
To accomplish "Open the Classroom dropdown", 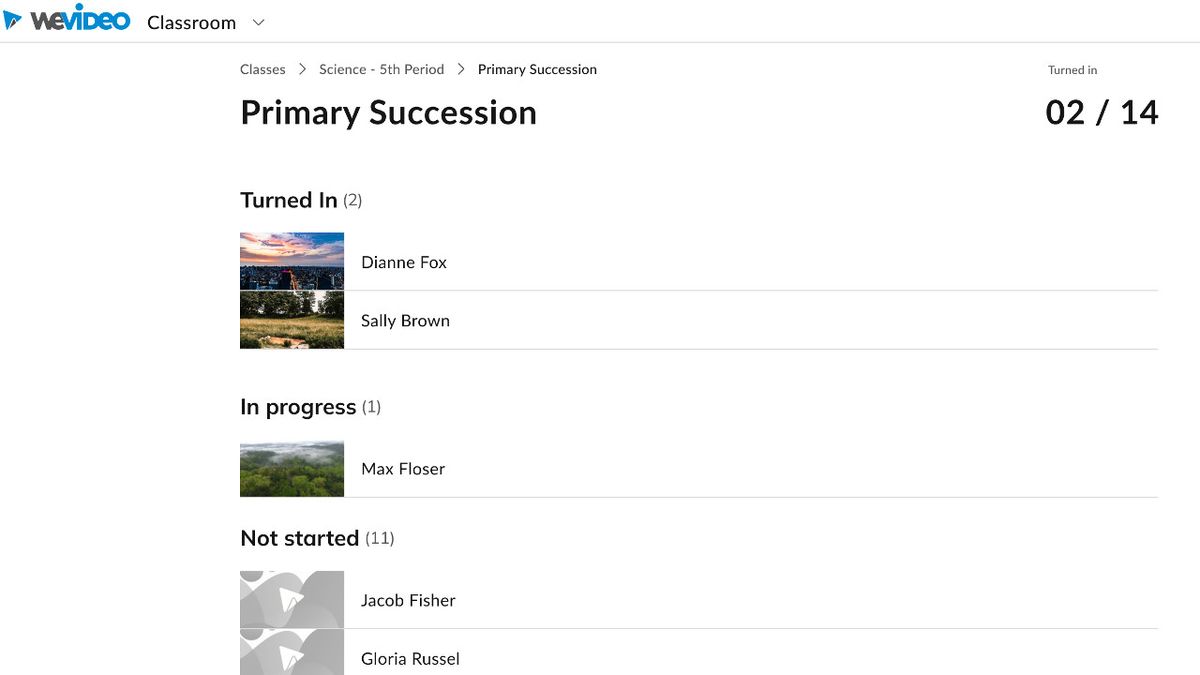I will point(190,22).
